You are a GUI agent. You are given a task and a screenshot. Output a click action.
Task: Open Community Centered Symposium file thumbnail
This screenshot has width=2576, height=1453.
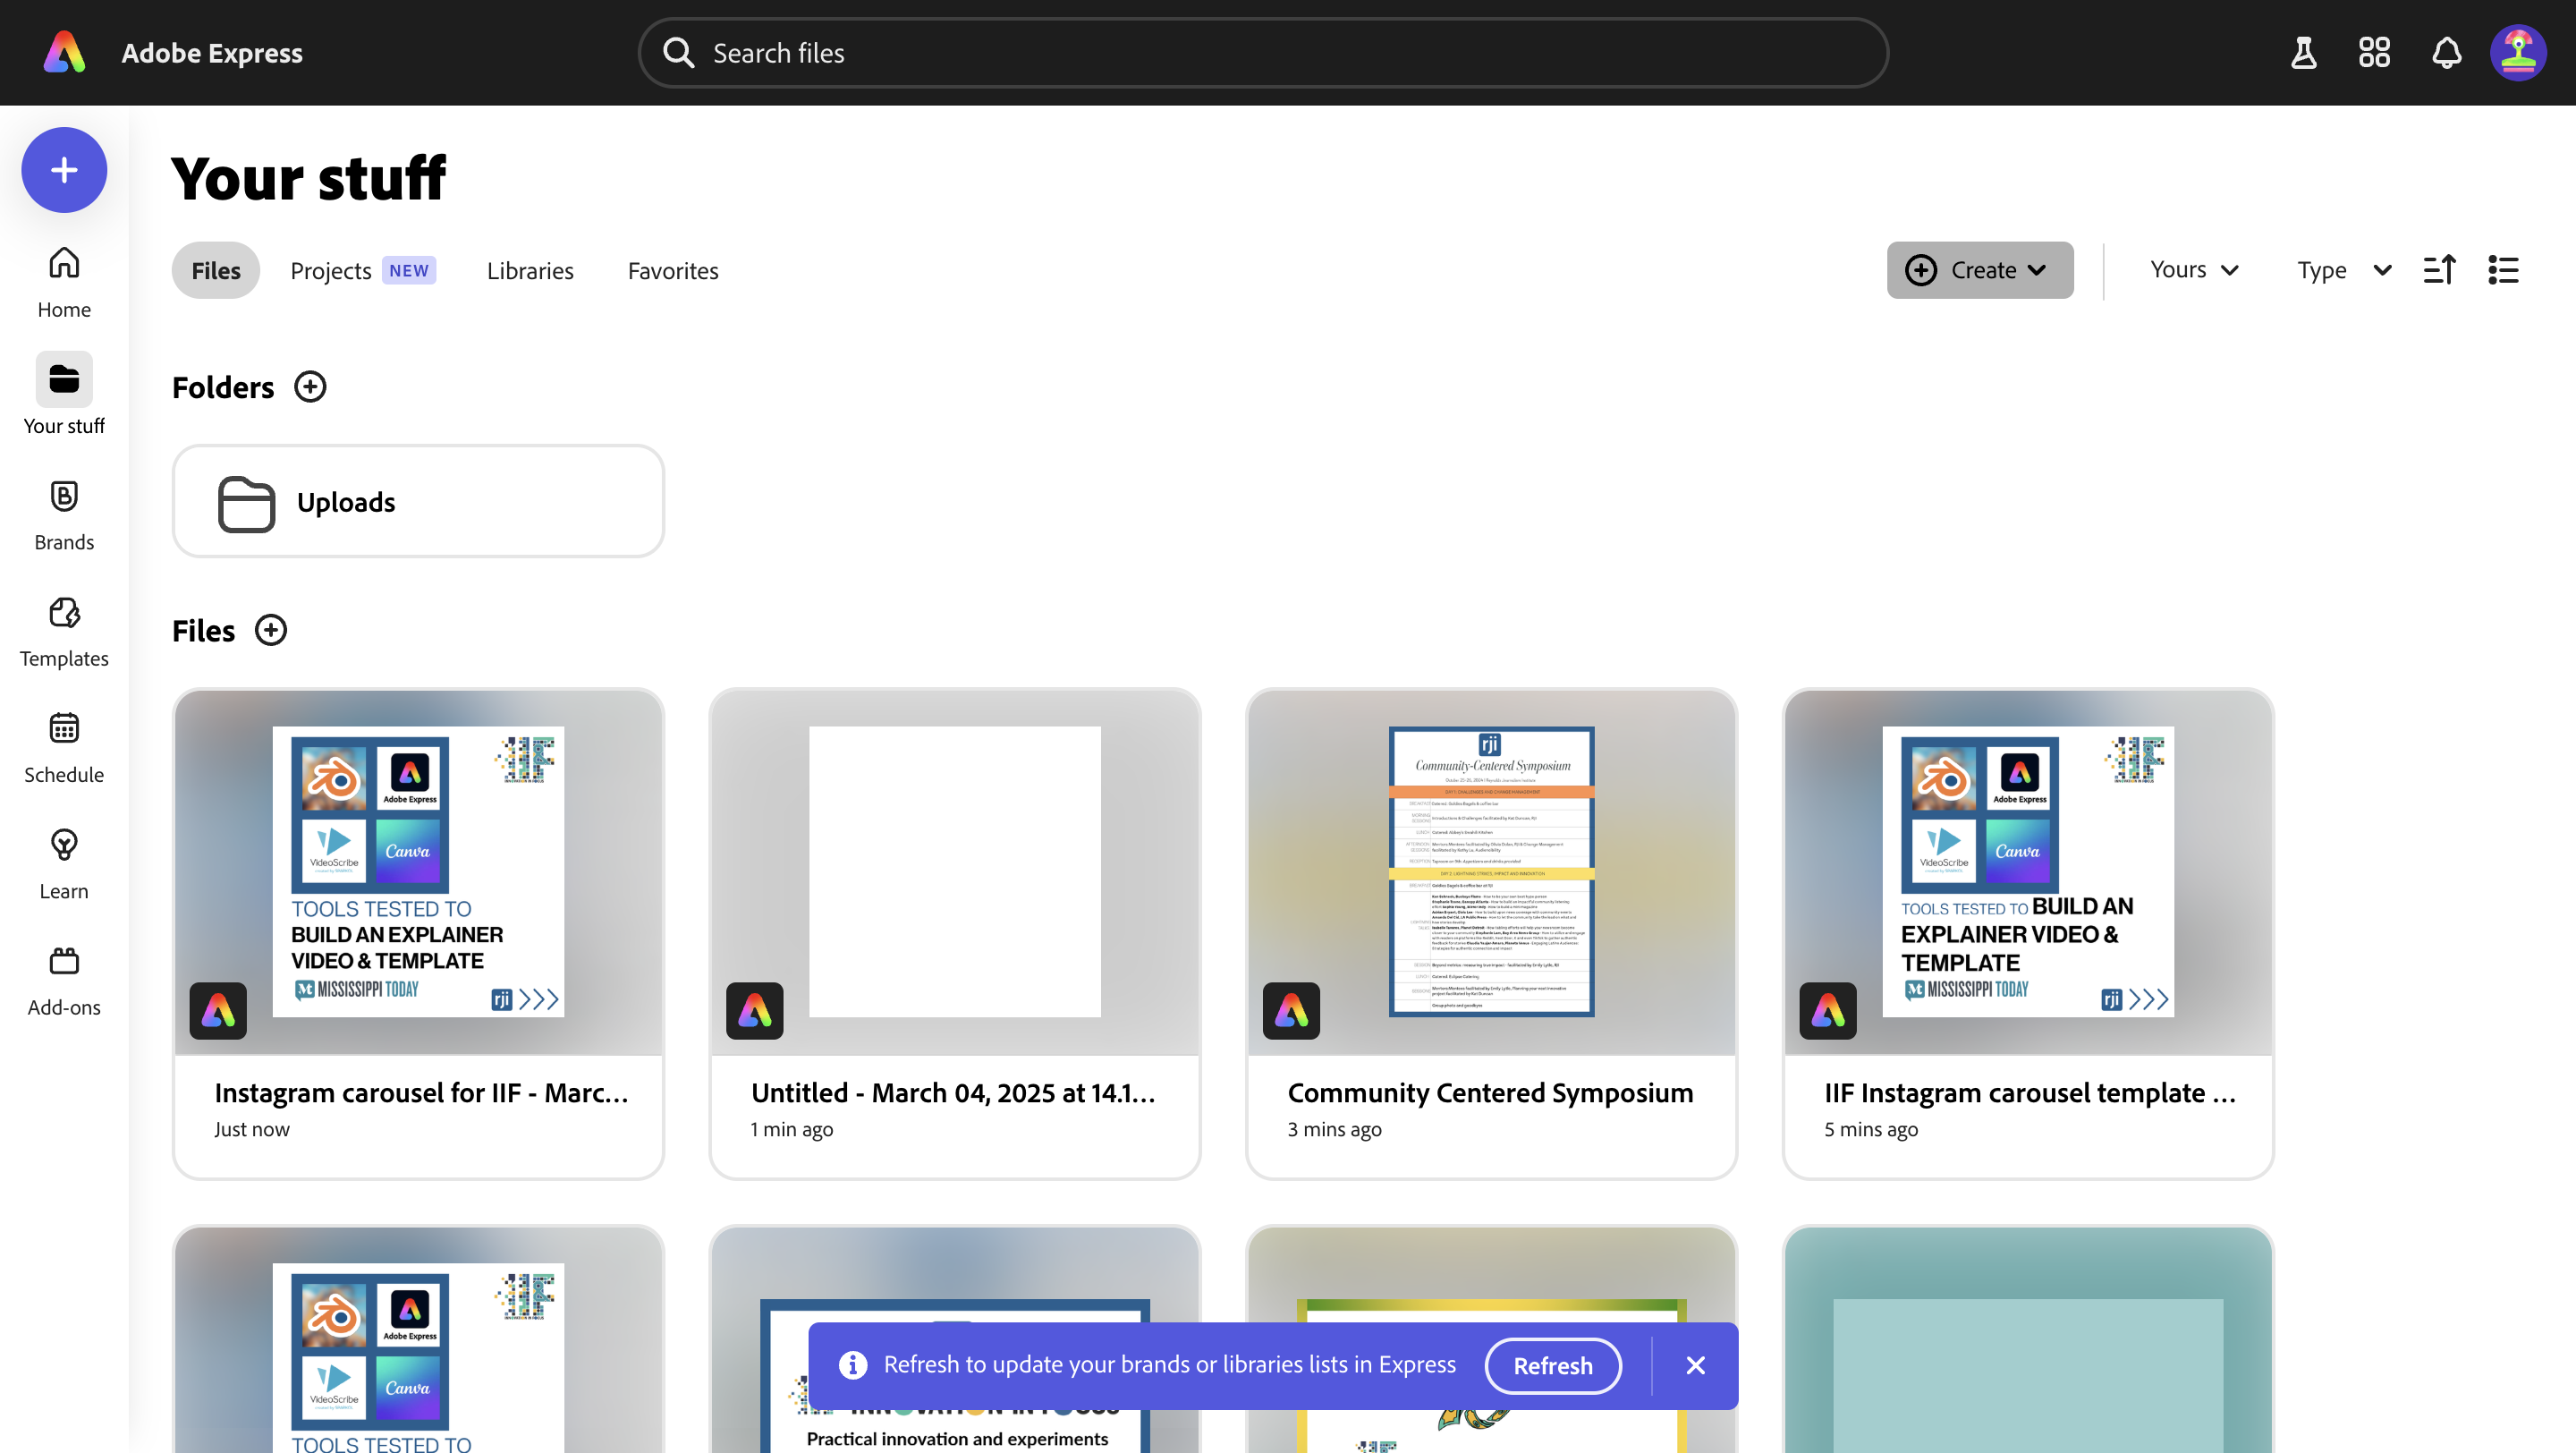1490,872
